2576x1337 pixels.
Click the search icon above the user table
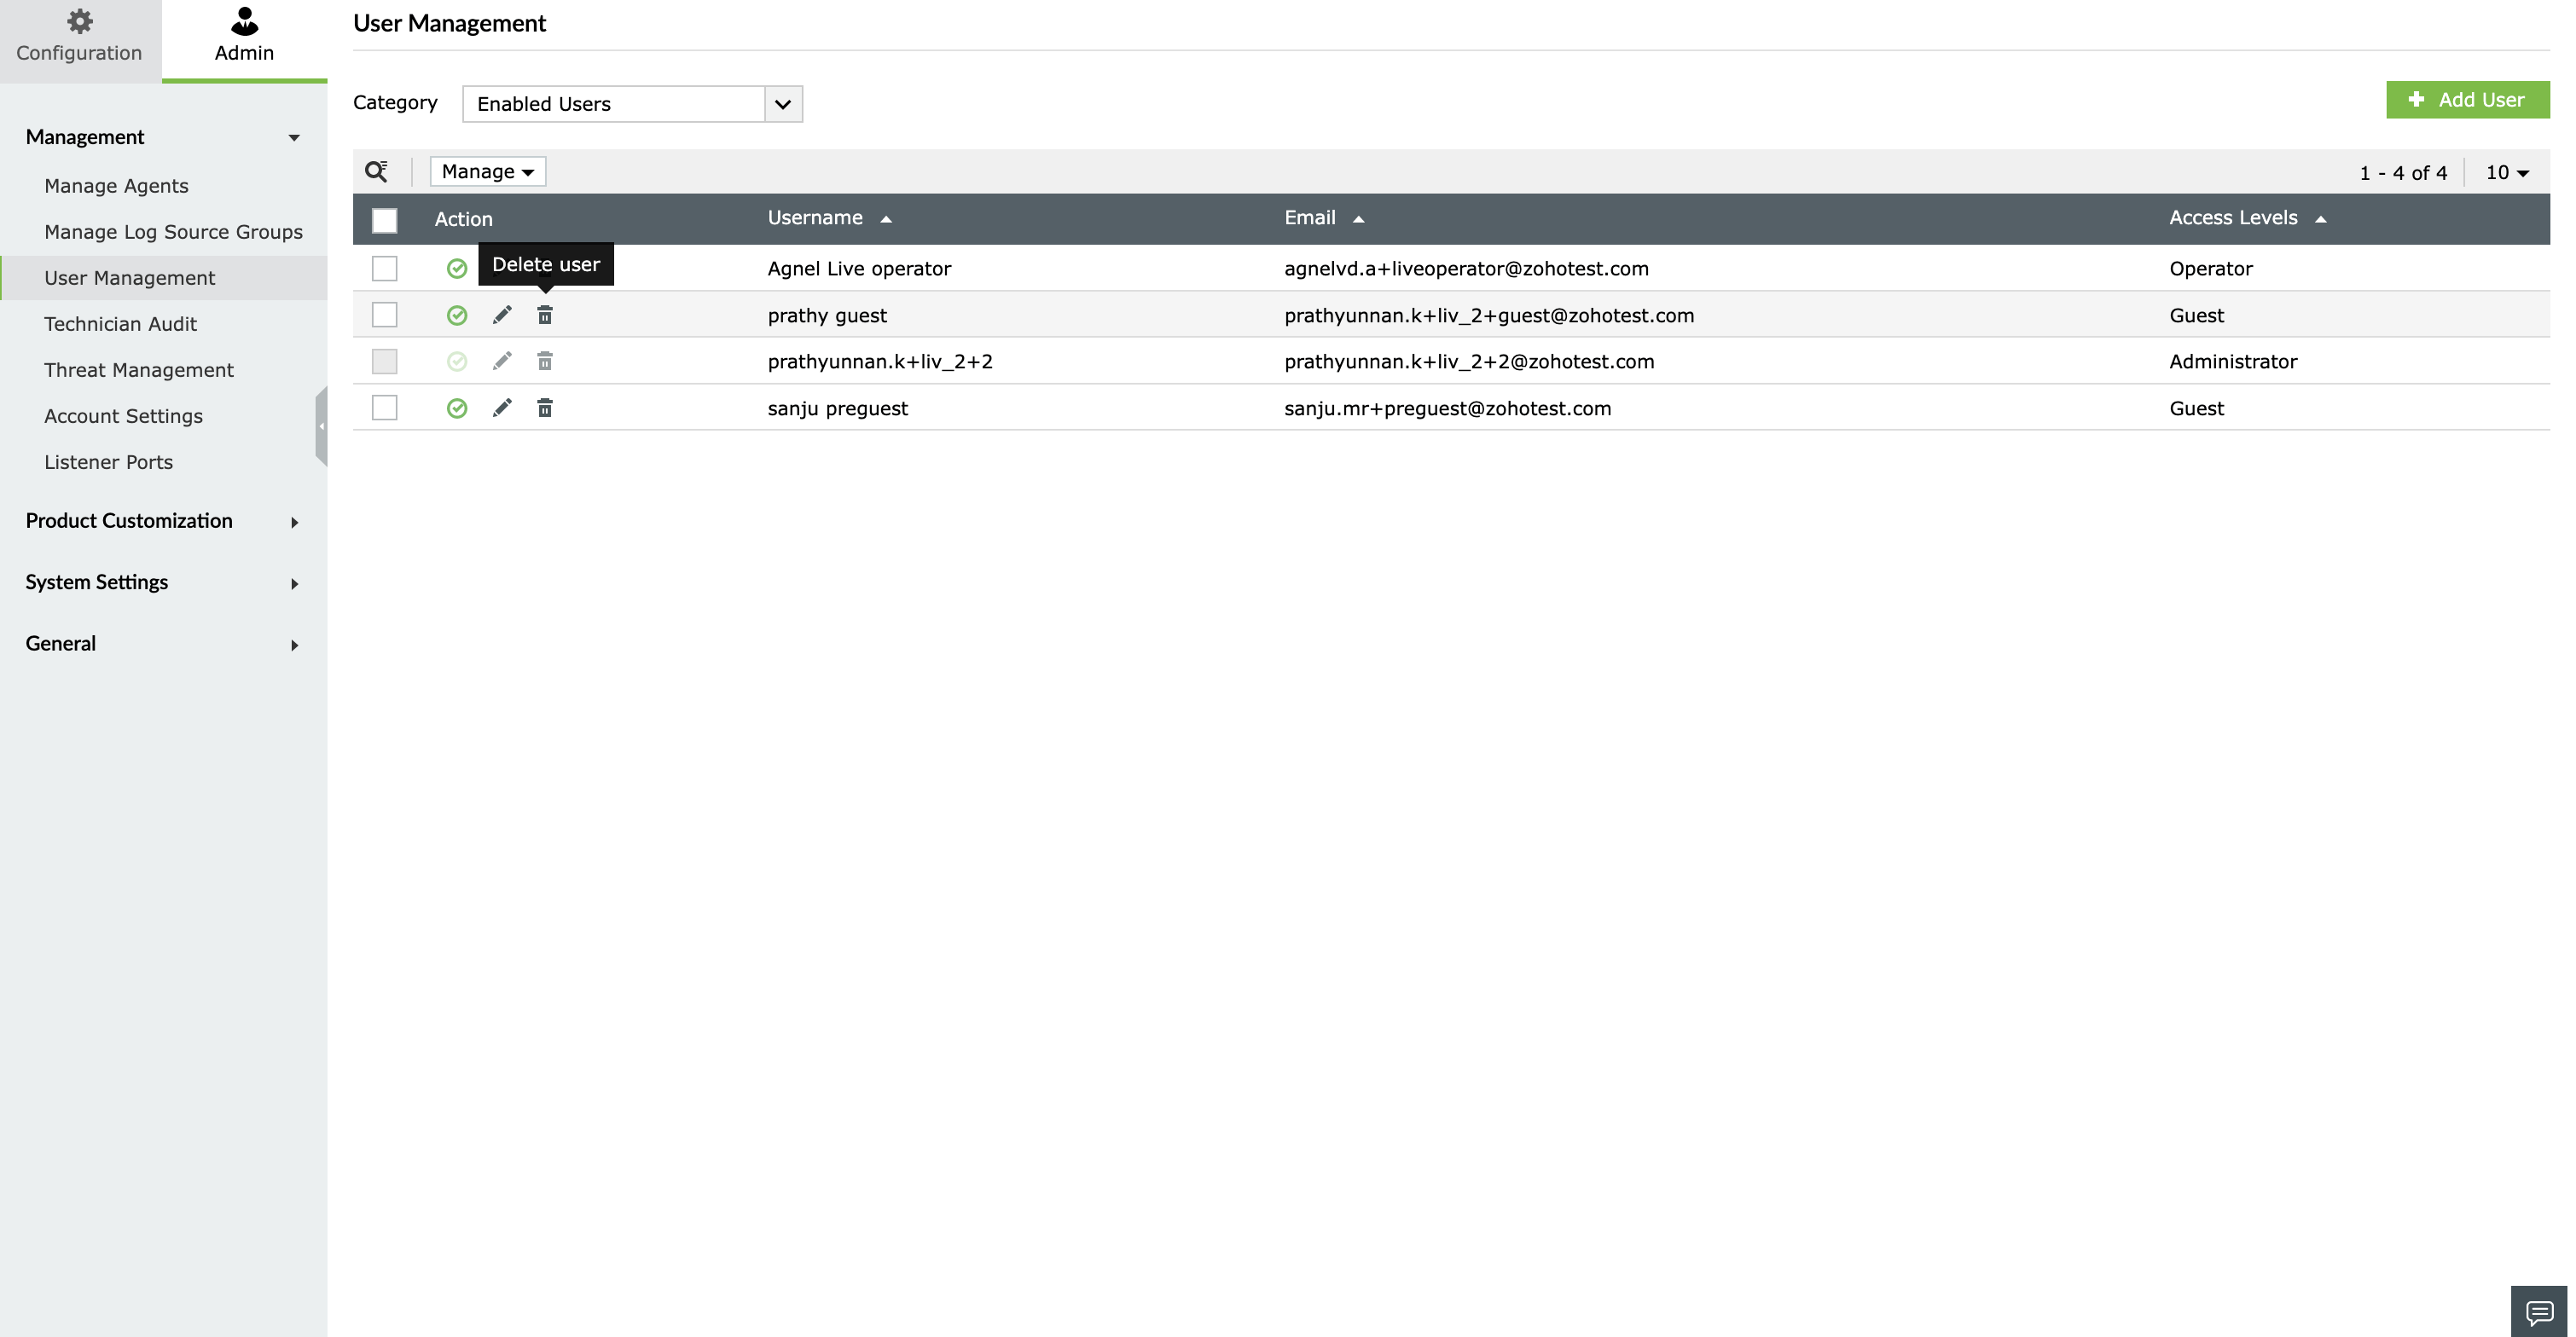tap(376, 171)
